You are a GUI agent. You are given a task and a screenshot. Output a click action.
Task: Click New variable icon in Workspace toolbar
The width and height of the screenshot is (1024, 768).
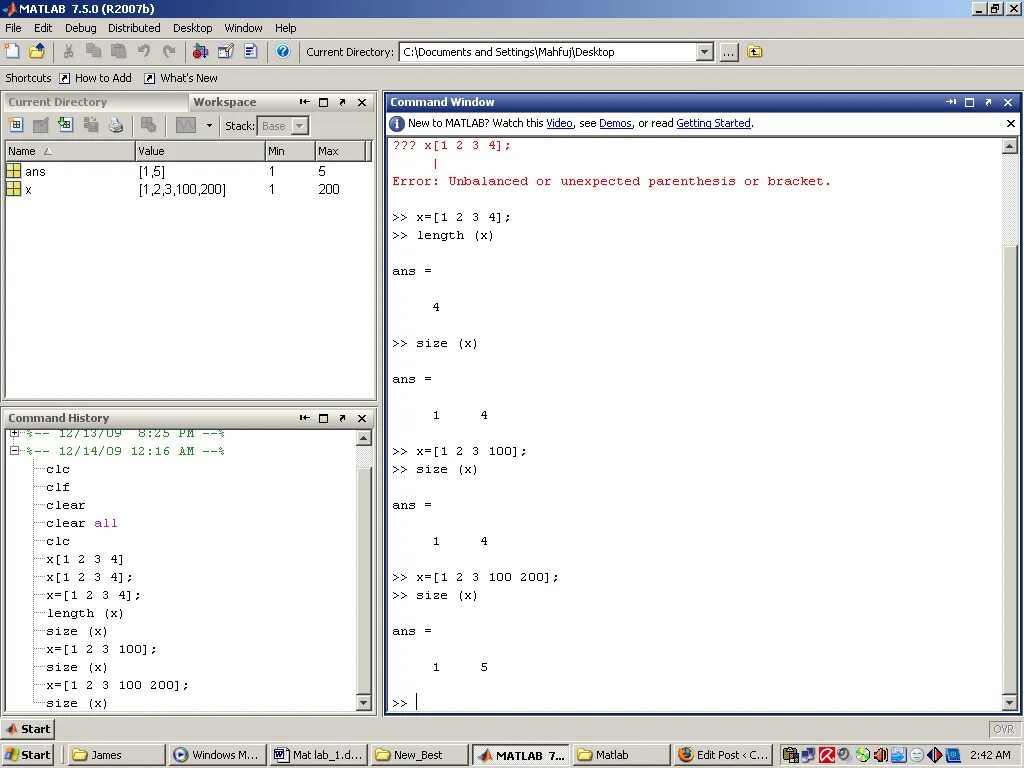coord(16,125)
